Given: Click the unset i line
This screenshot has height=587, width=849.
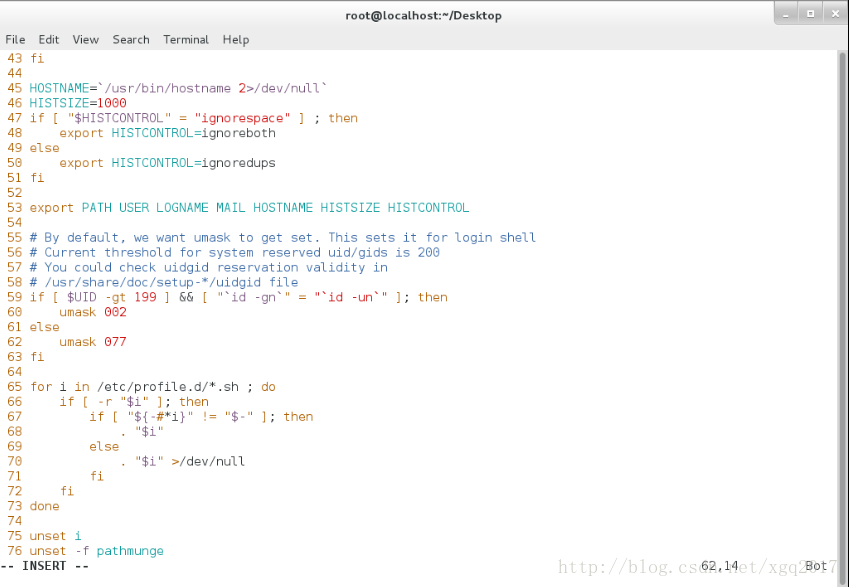Looking at the screenshot, I should point(55,536).
